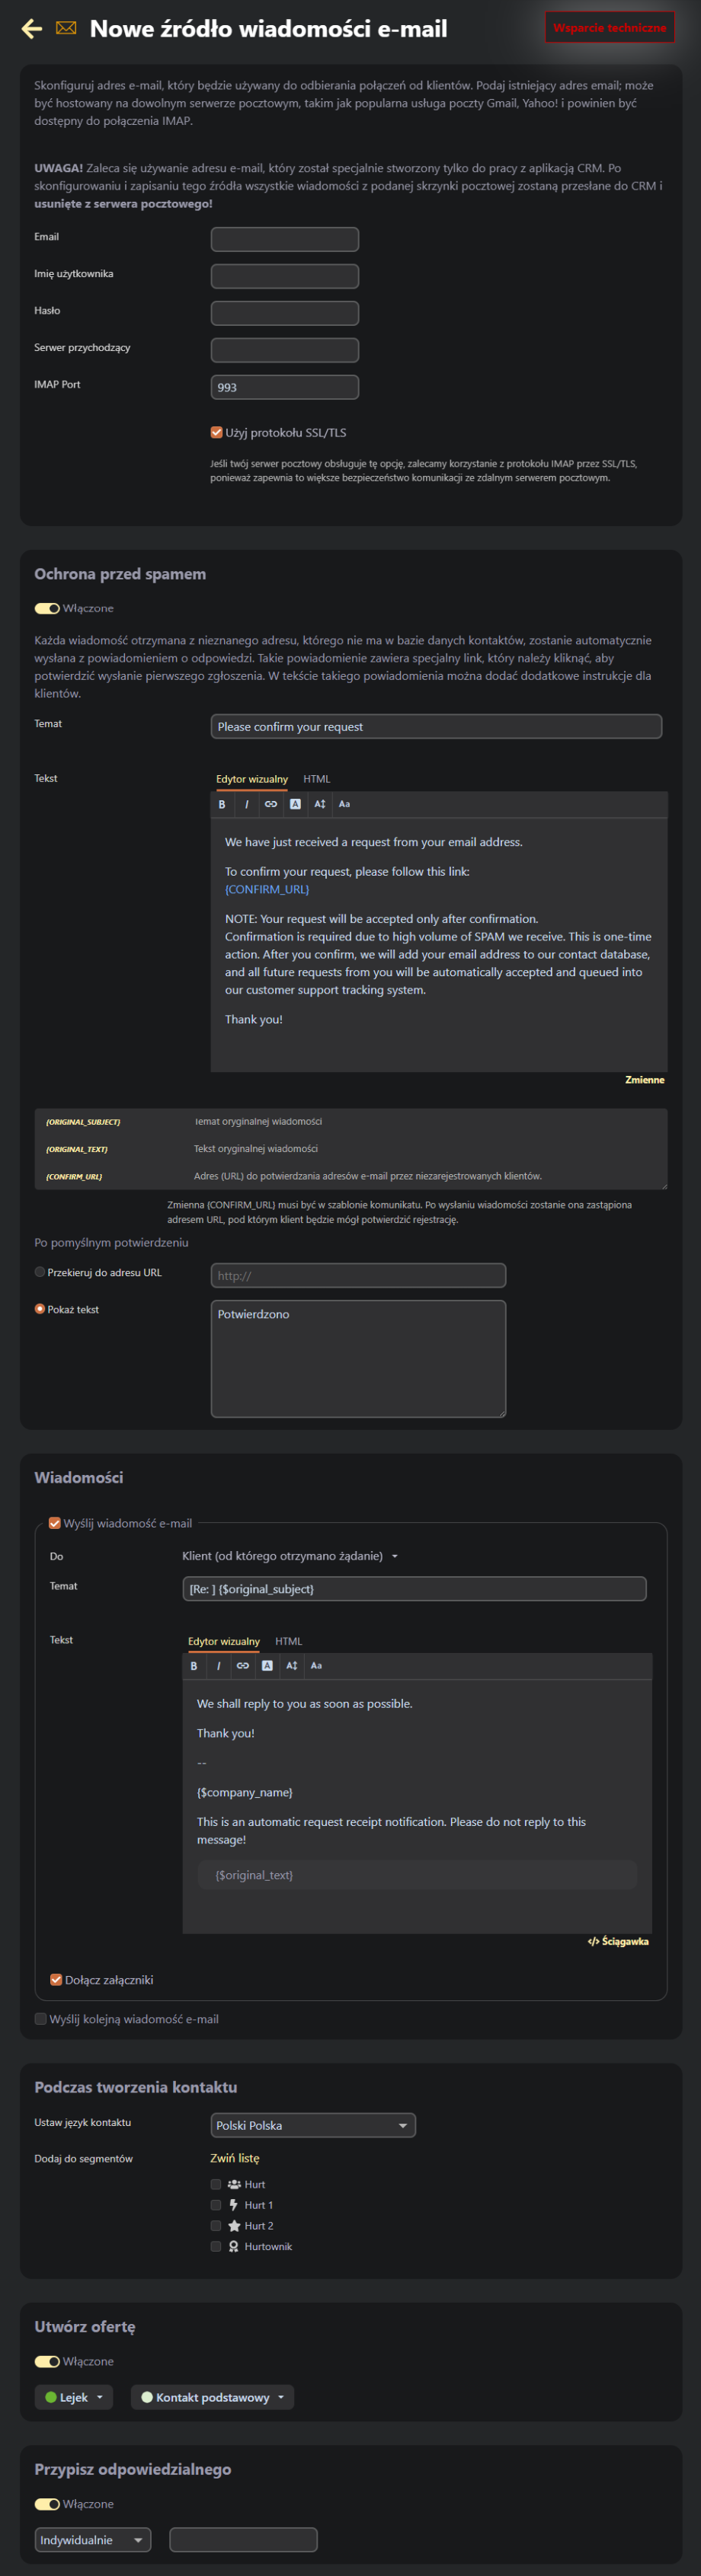The image size is (701, 2576).
Task: Click text highlight icon in Wiadomości editor
Action: pyautogui.click(x=267, y=1665)
